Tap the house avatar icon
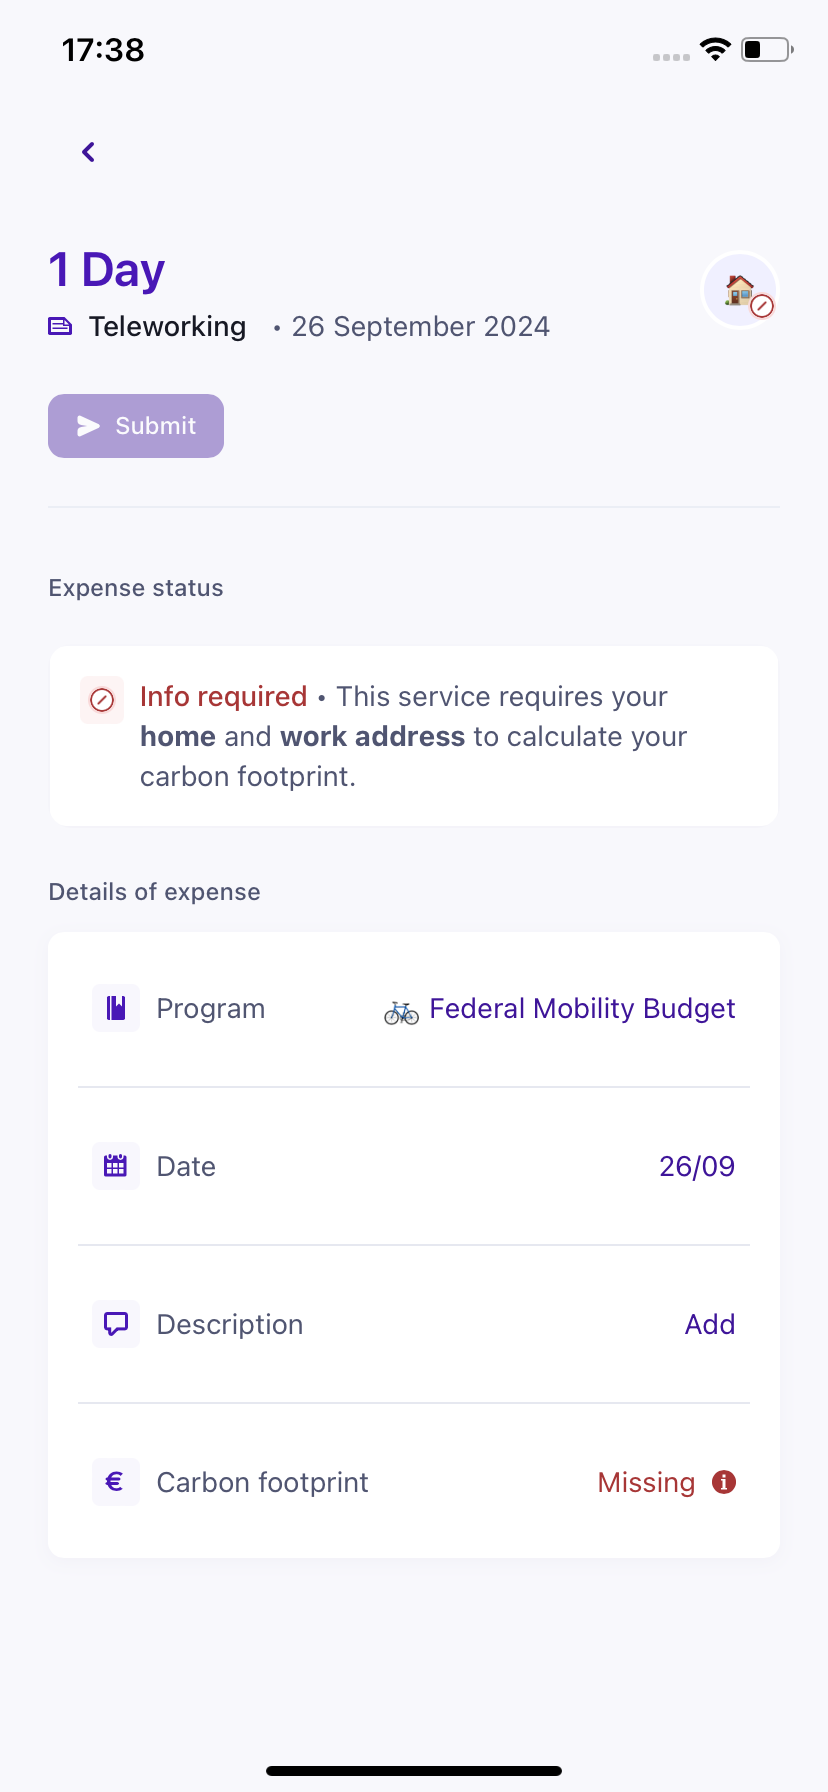This screenshot has height=1792, width=828. pyautogui.click(x=740, y=290)
